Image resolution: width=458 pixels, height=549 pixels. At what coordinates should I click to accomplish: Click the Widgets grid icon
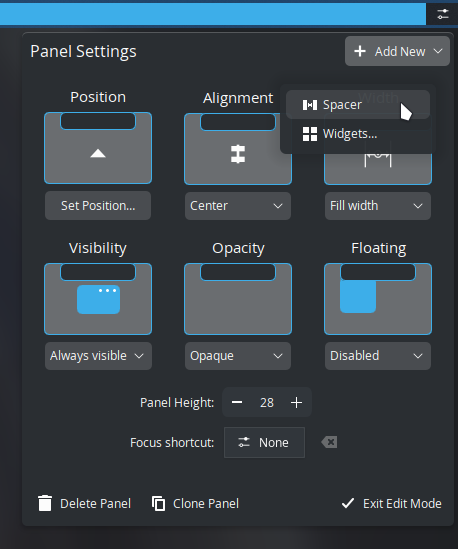pos(310,134)
